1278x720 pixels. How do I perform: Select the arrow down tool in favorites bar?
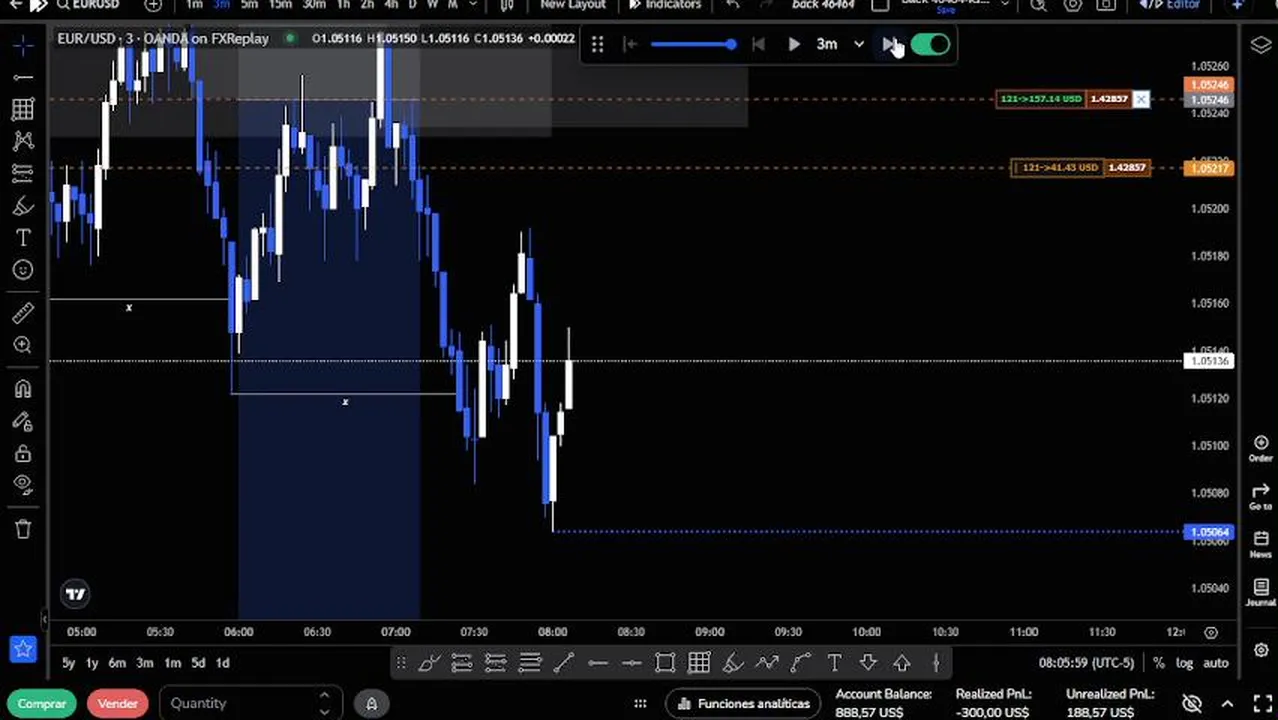tap(868, 663)
